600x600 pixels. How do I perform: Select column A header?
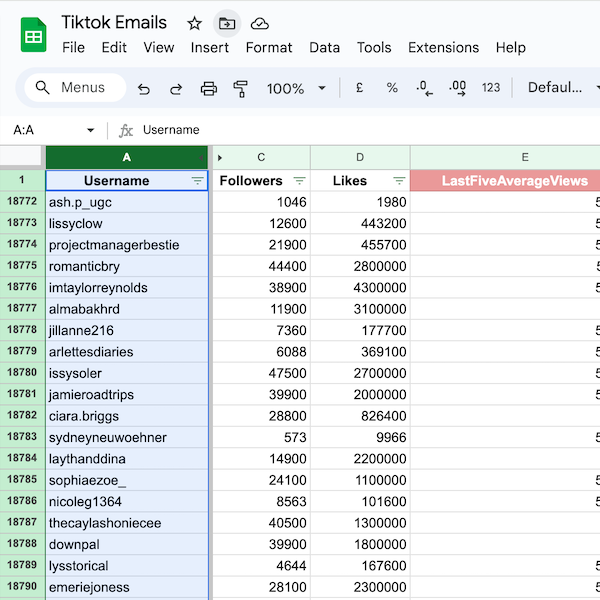point(127,157)
